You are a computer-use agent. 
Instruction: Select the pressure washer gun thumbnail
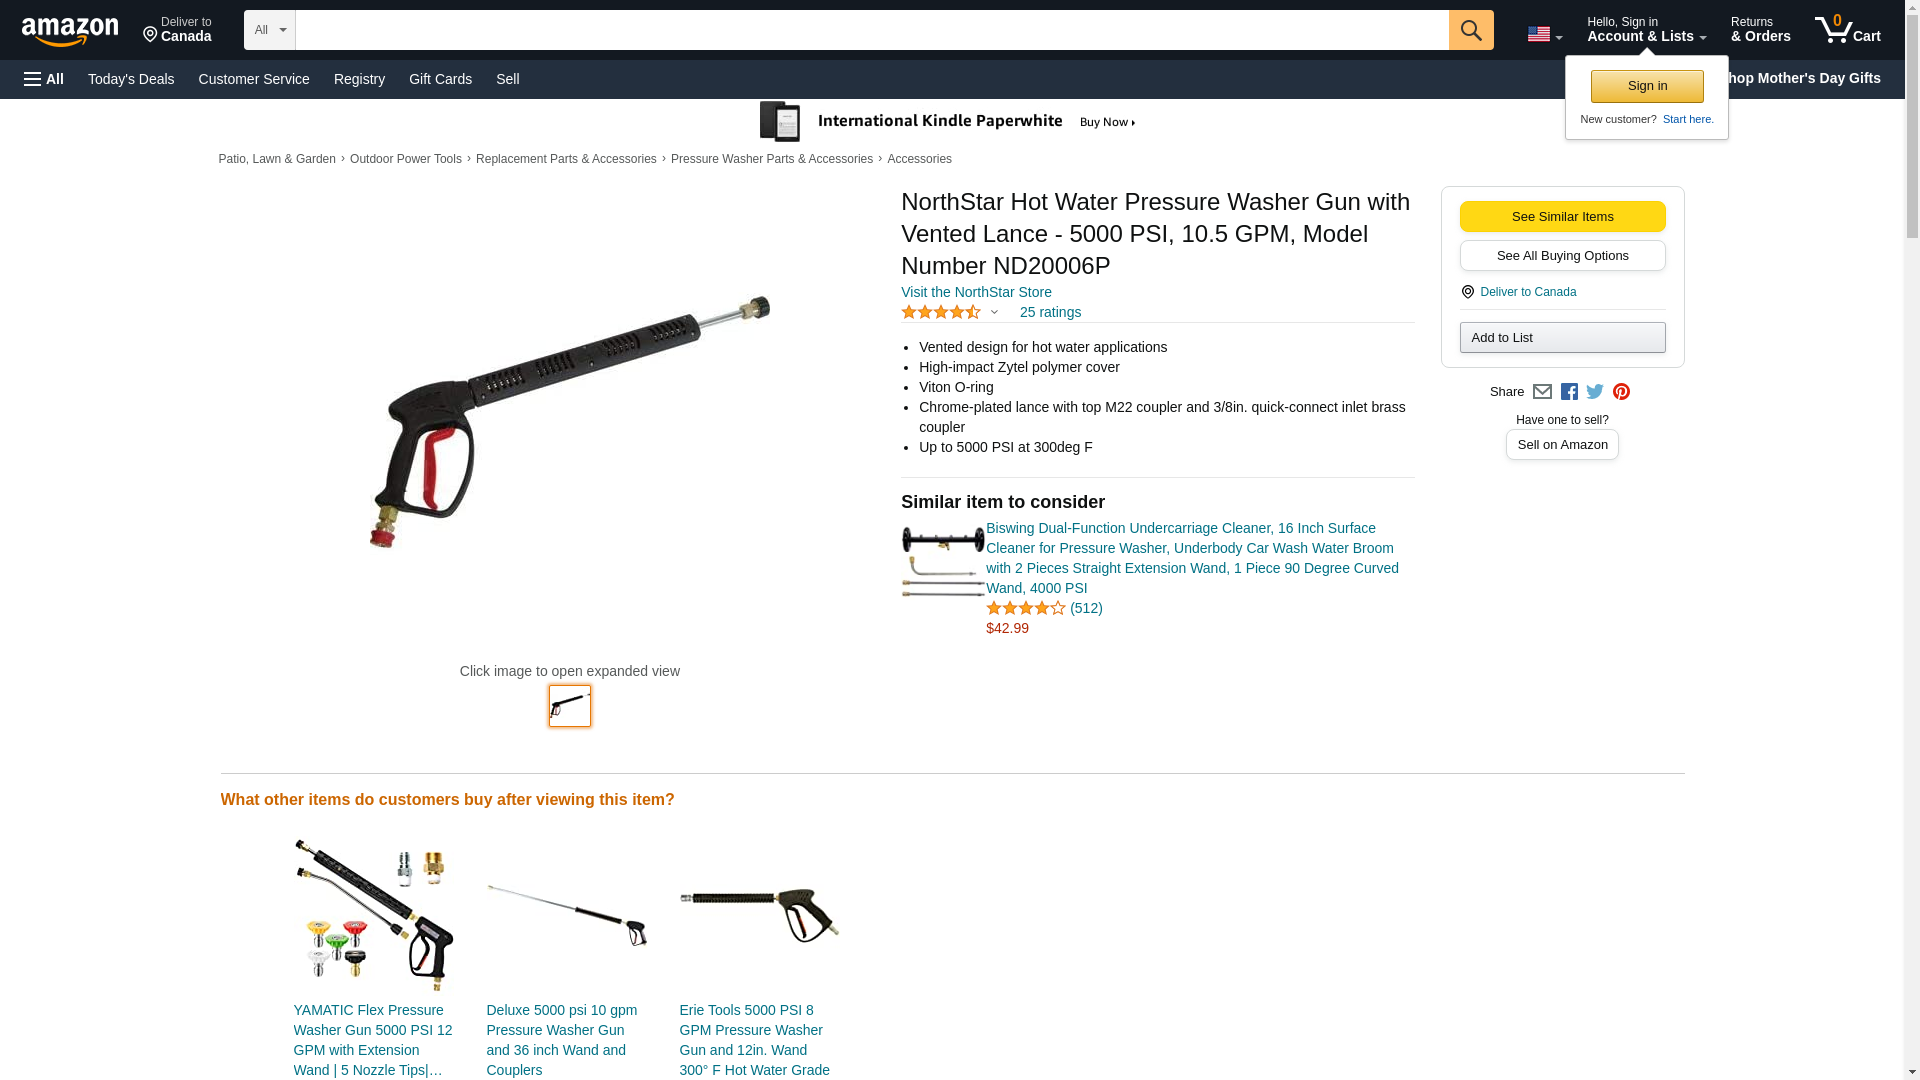[x=570, y=706]
